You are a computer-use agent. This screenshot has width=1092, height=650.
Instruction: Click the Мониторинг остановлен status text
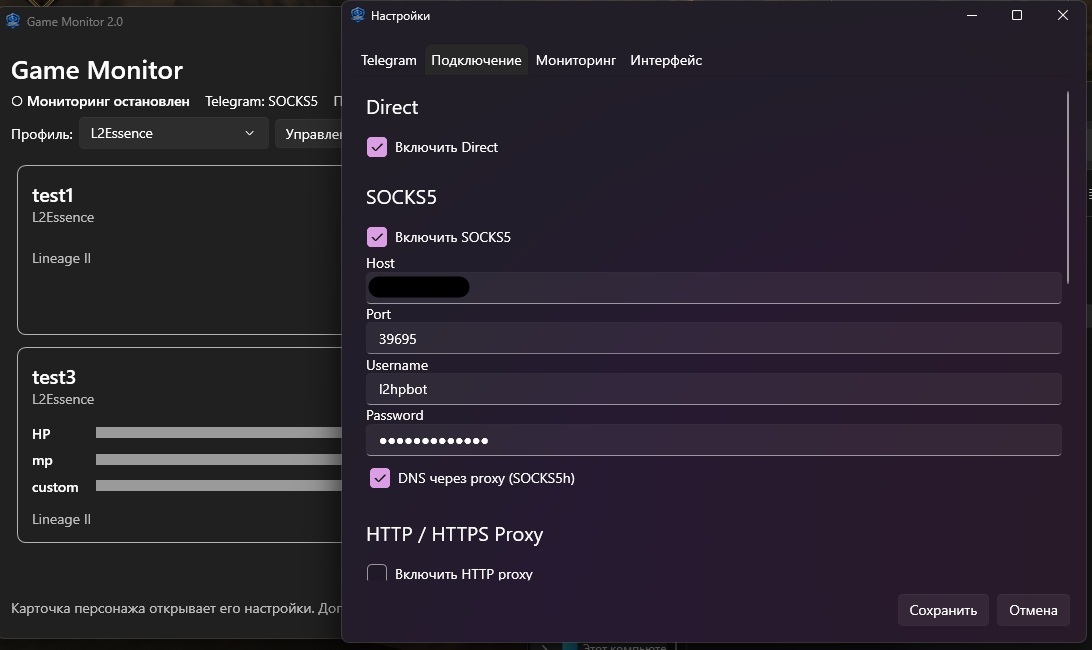tap(108, 101)
